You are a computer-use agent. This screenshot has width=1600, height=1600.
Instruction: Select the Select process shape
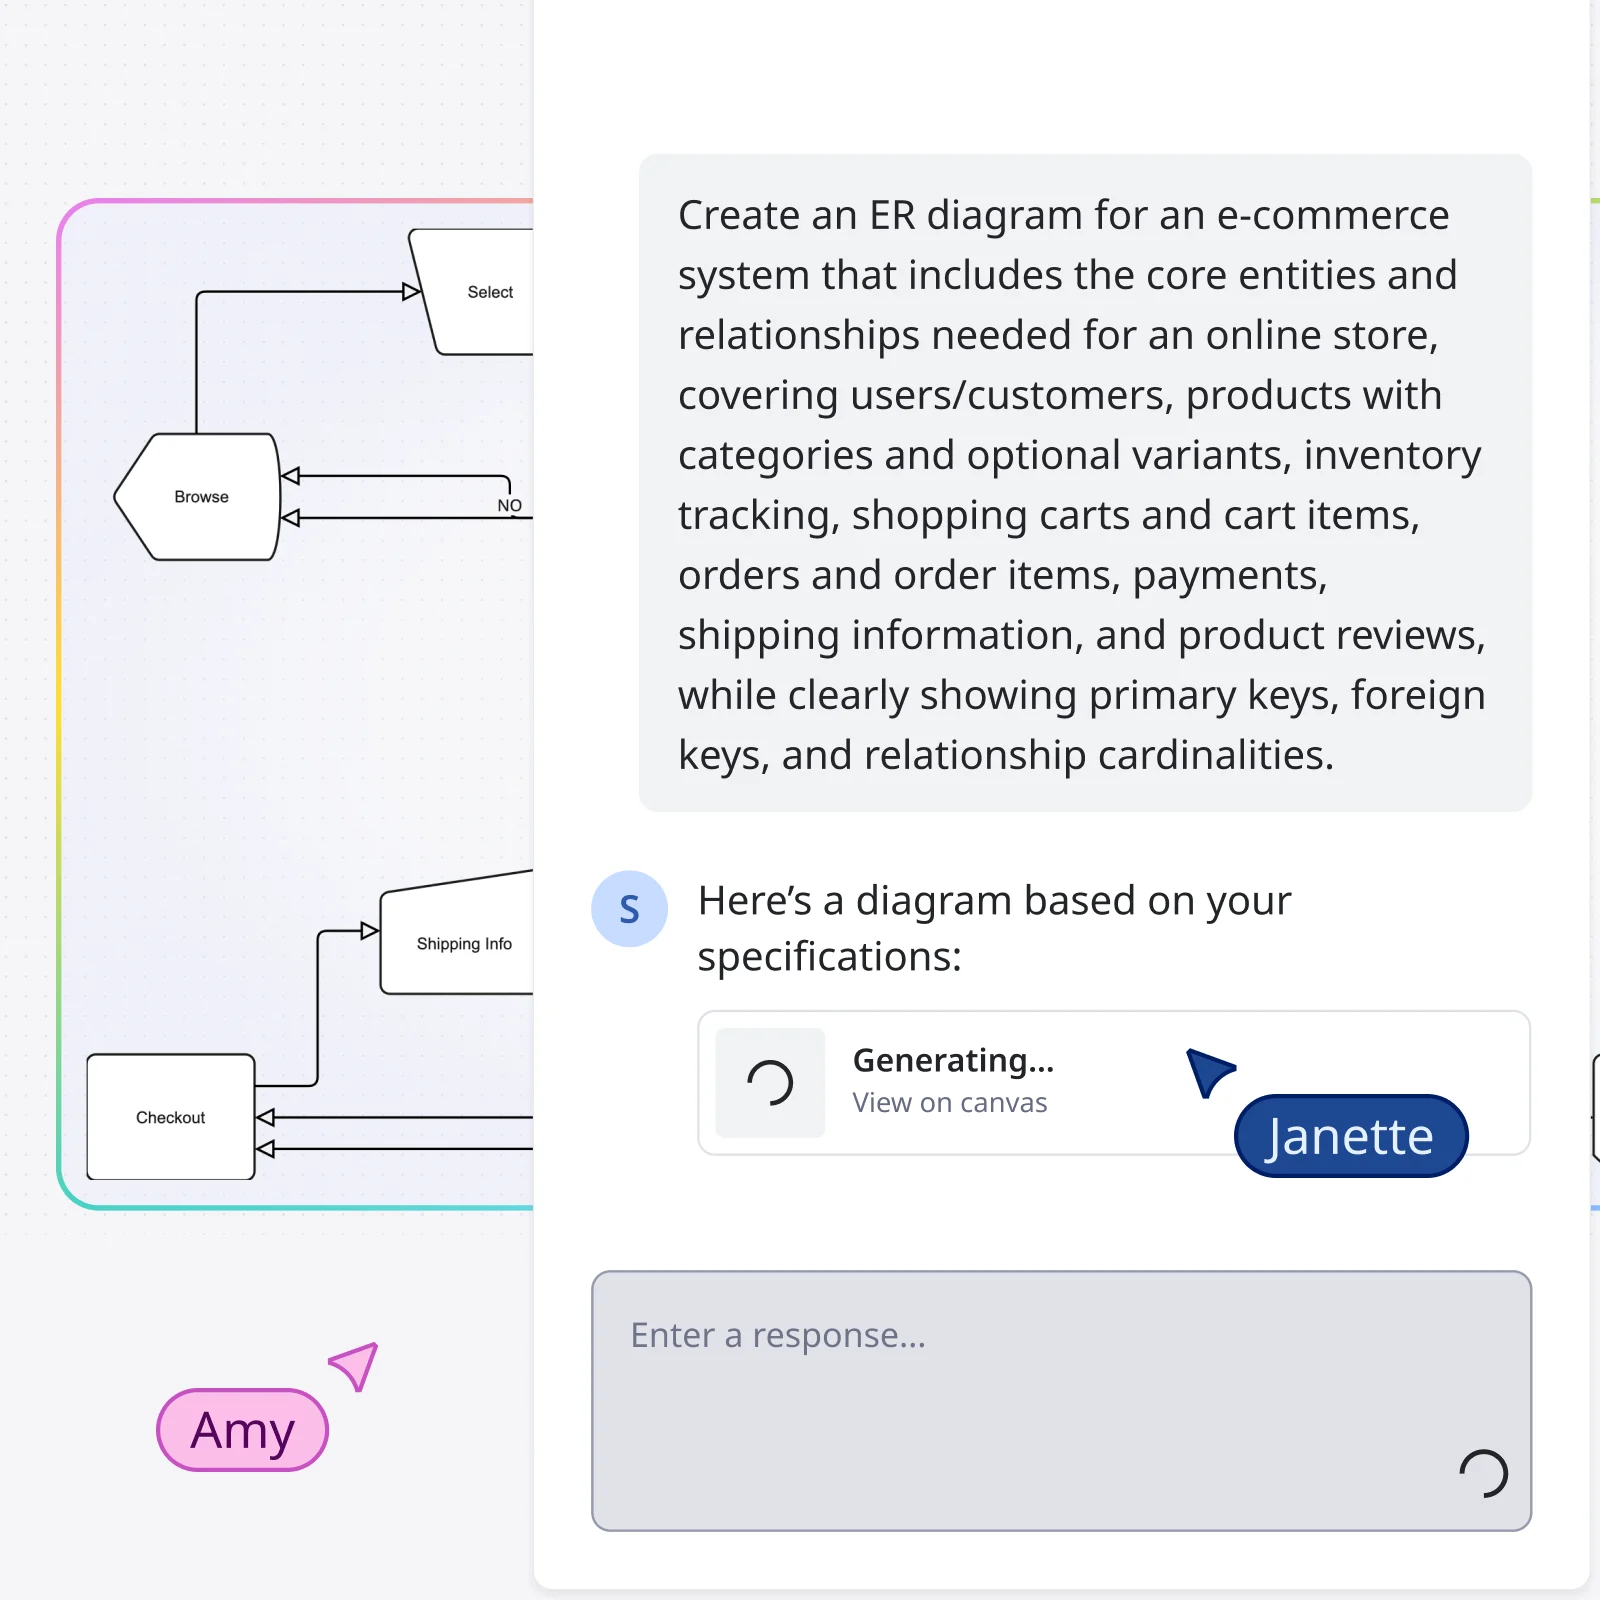tap(489, 292)
